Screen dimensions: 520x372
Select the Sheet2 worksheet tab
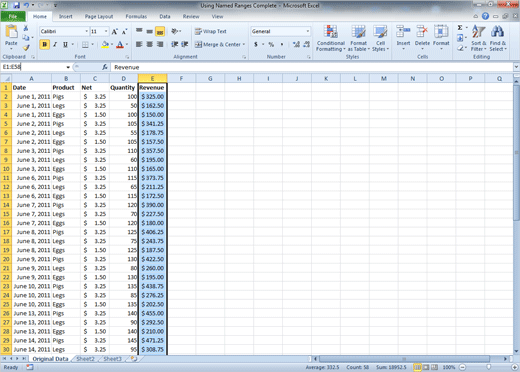coord(86,359)
